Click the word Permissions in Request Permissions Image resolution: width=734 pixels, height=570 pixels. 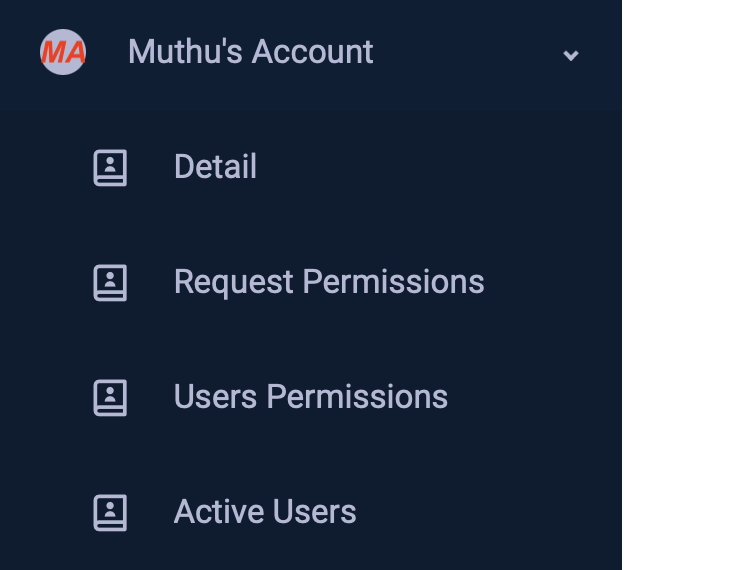(x=393, y=282)
